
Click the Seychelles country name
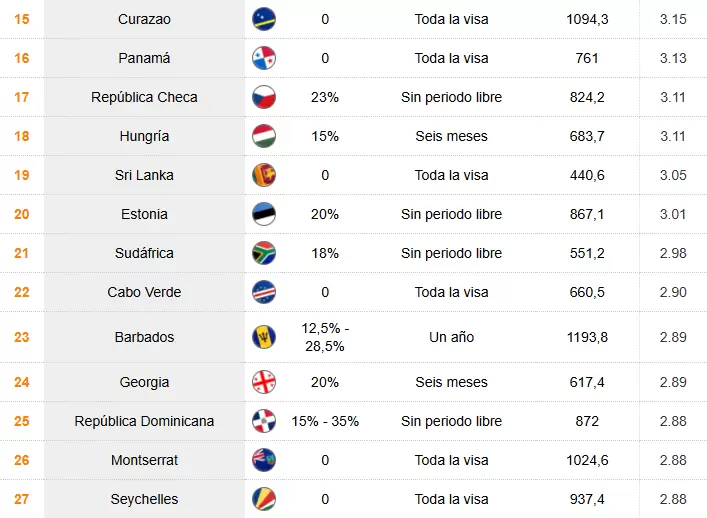(144, 499)
